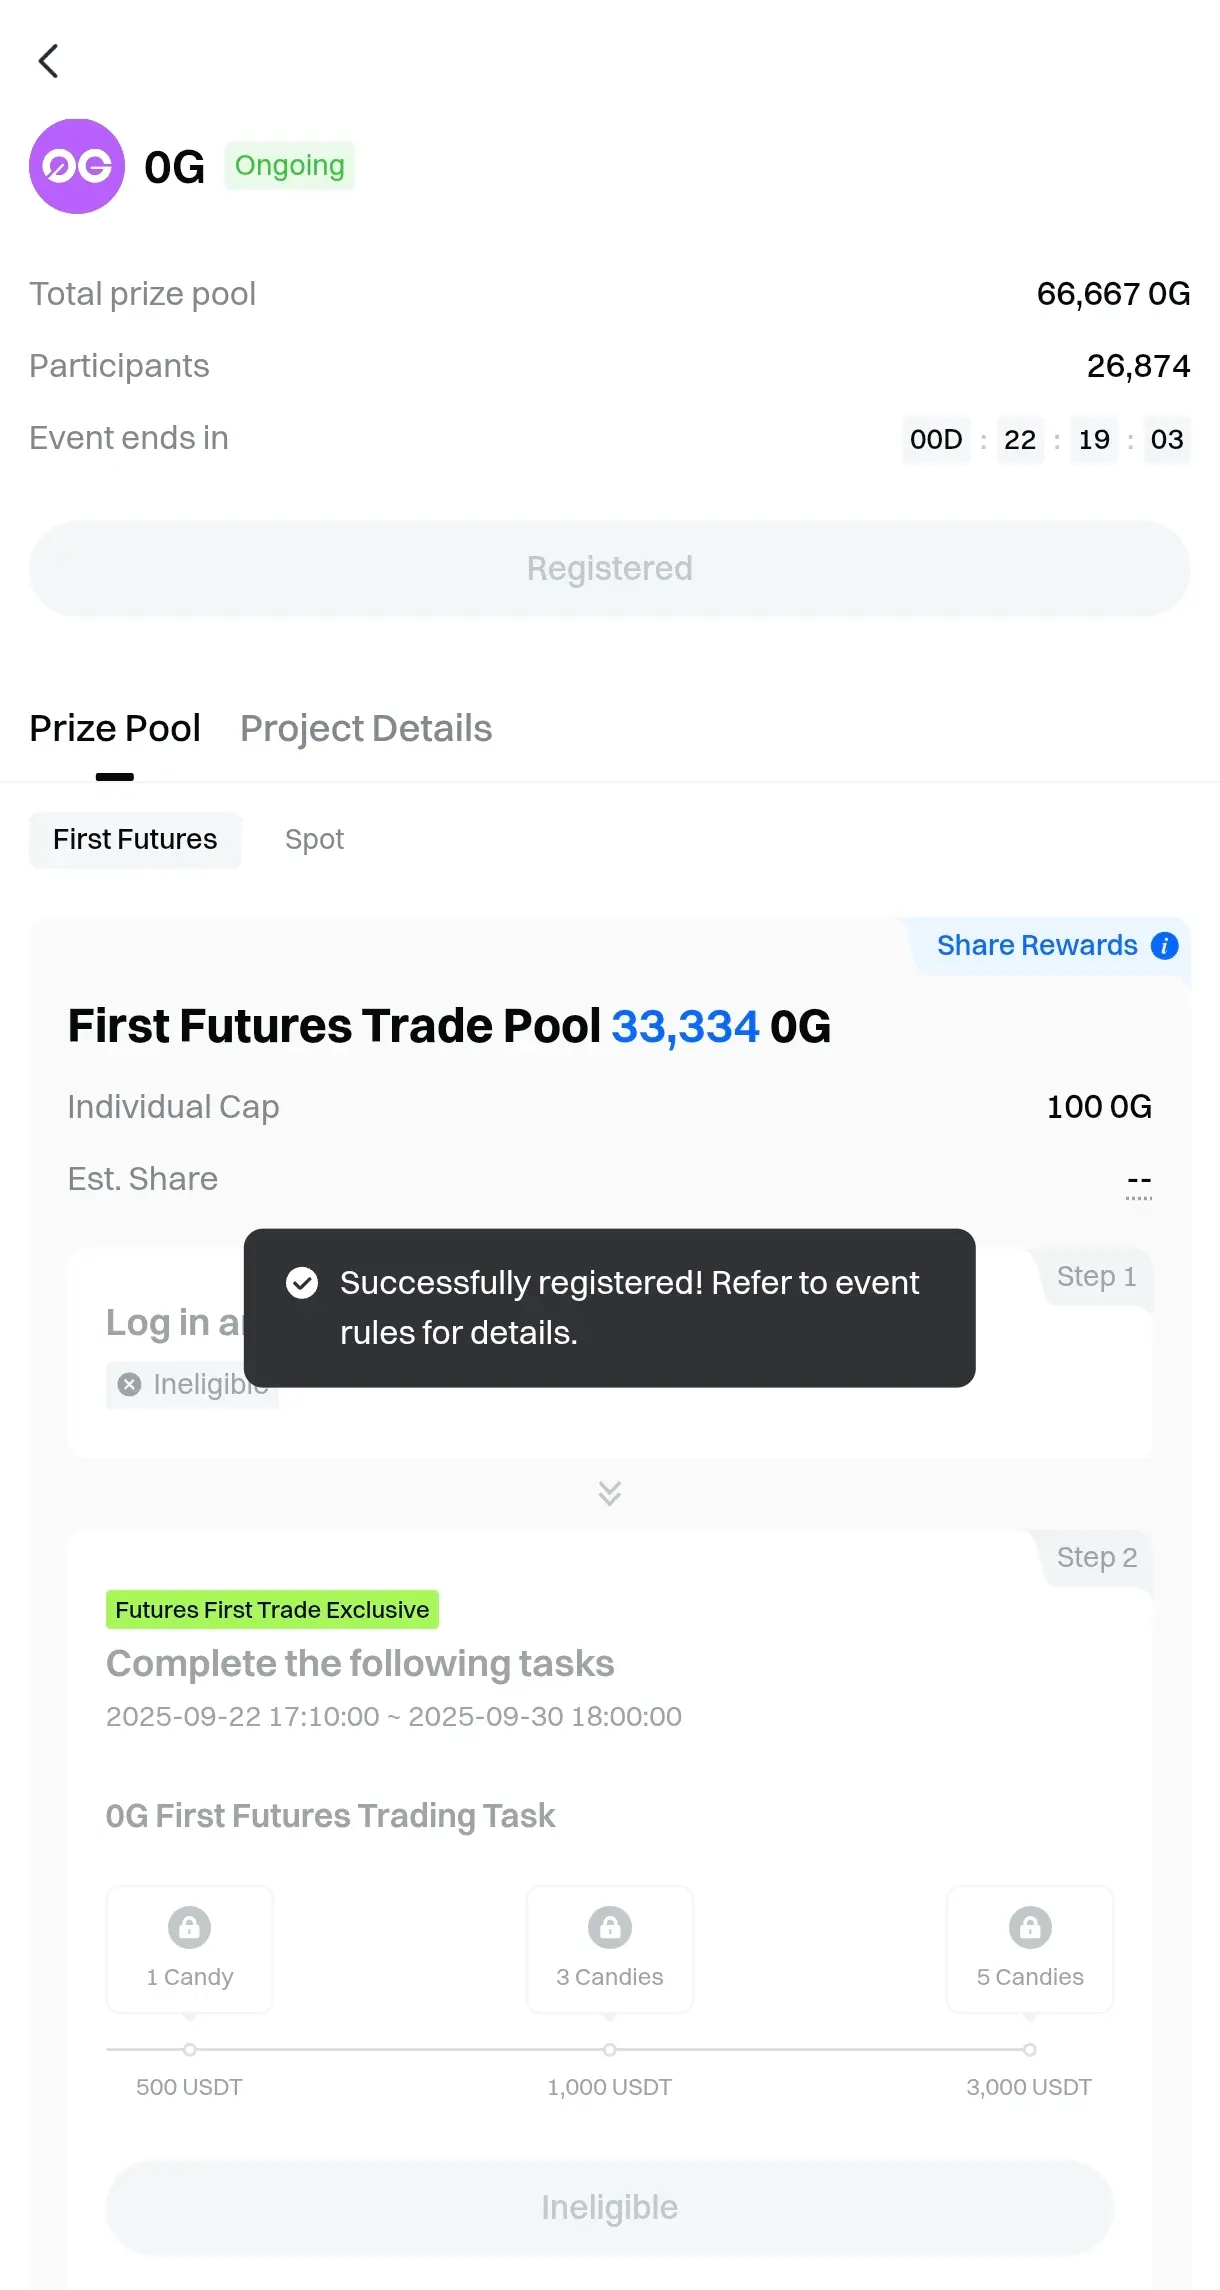Expand steps with the double-chevron arrow
This screenshot has height=2290, width=1220.
tap(610, 1493)
